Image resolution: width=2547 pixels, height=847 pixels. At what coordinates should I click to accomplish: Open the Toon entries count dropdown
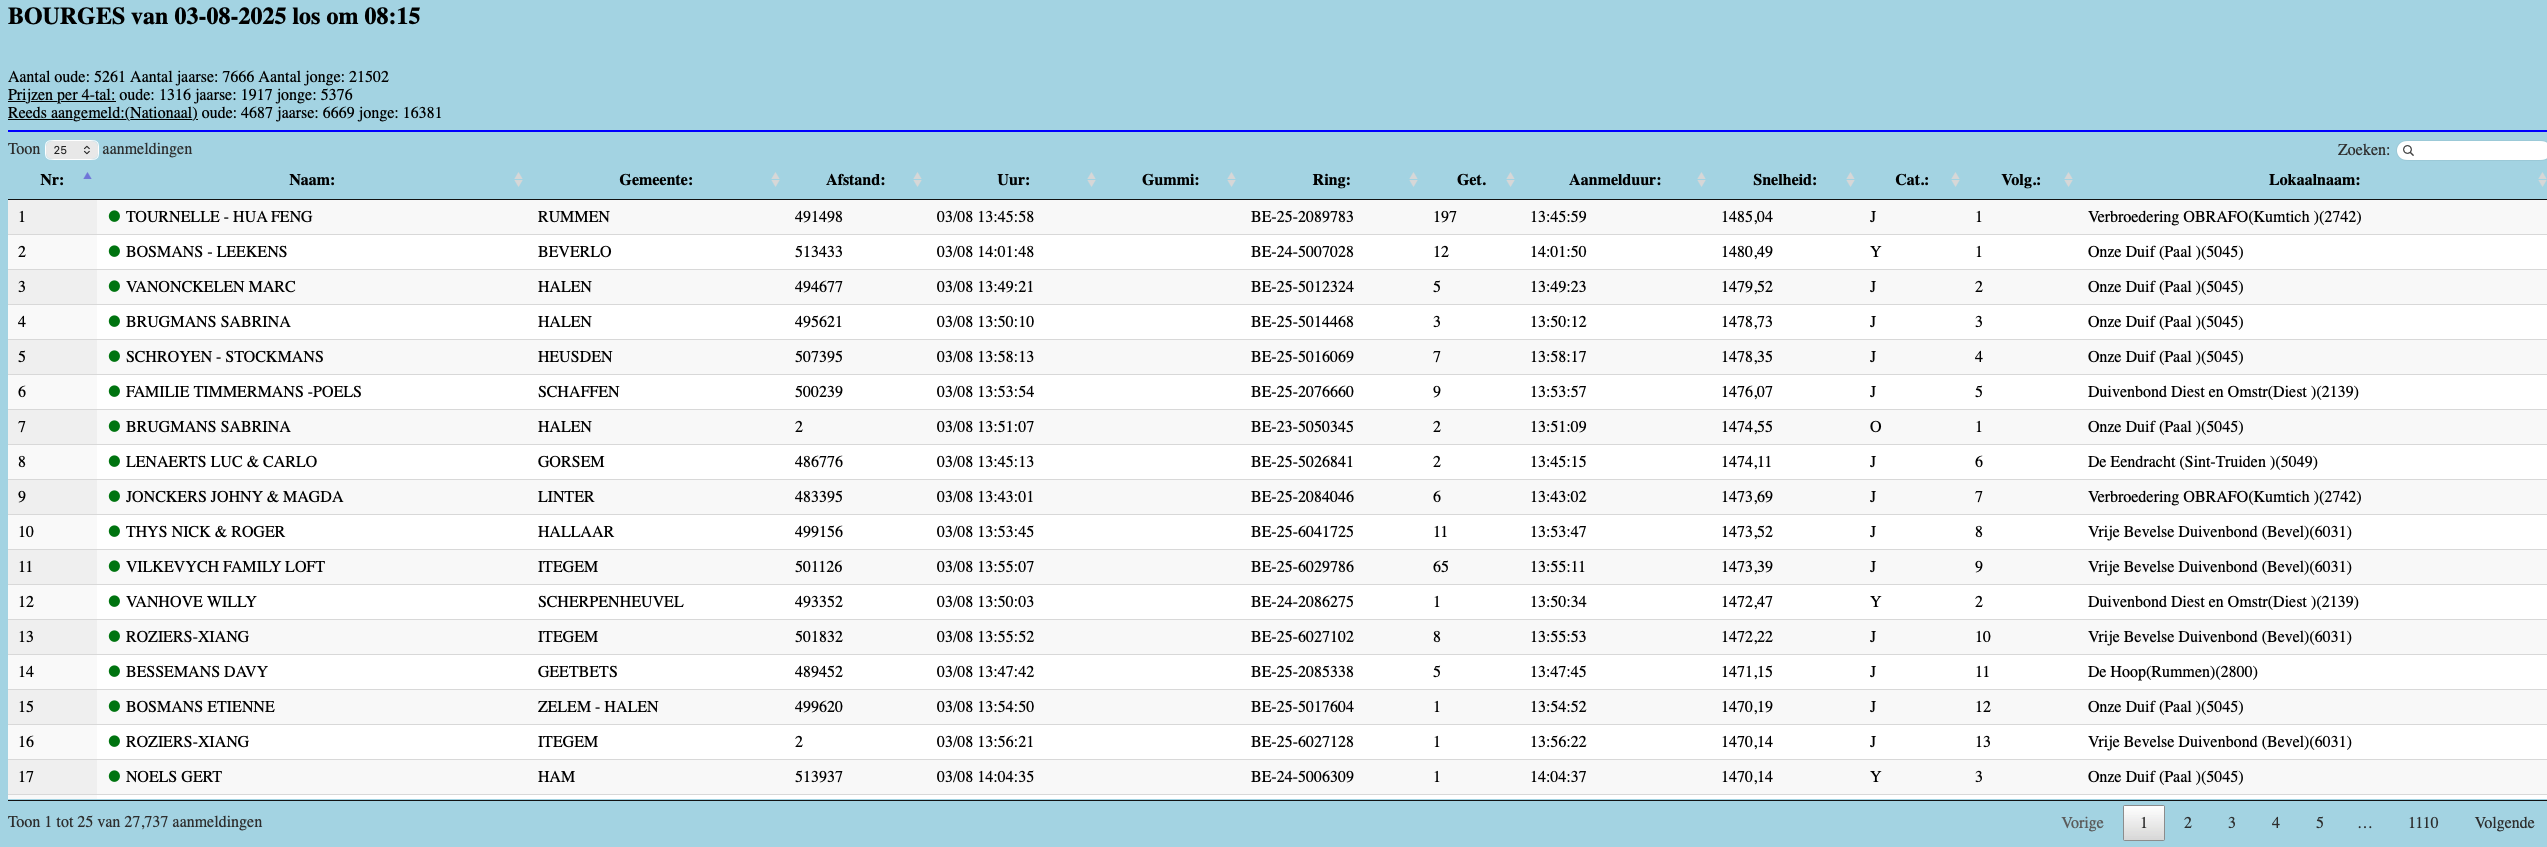71,150
